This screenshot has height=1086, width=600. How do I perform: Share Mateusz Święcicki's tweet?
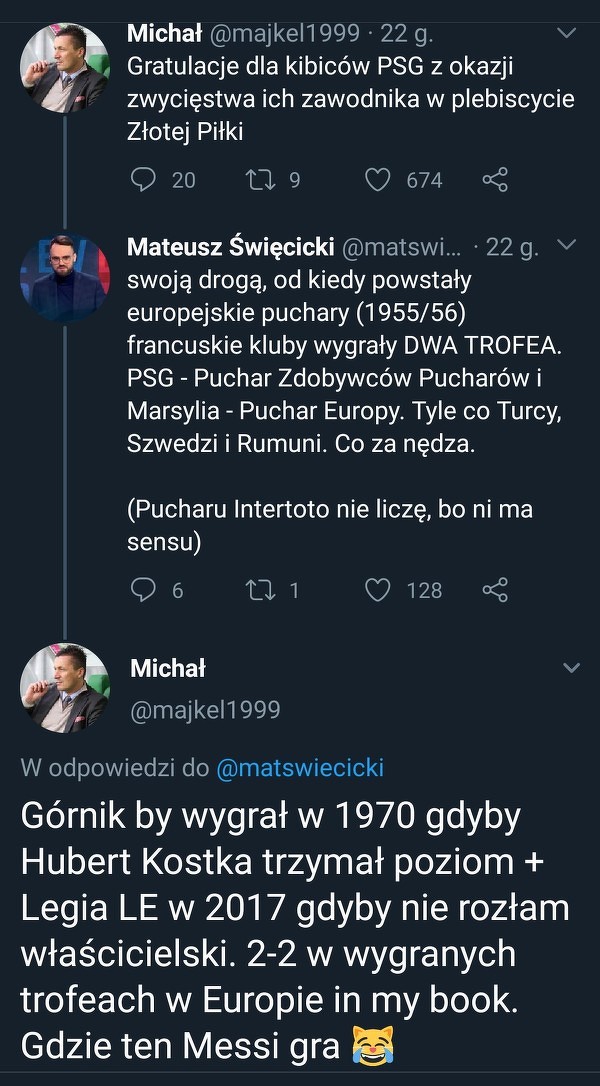click(495, 590)
